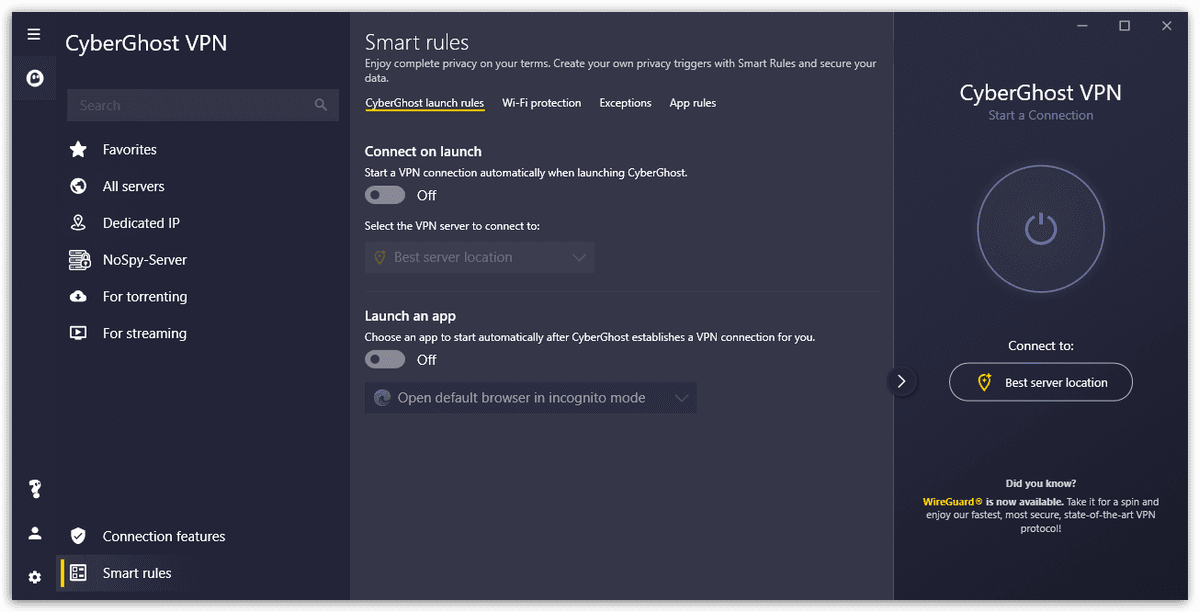The image size is (1200, 612).
Task: Click the WireGuard link in the tip
Action: [x=952, y=502]
